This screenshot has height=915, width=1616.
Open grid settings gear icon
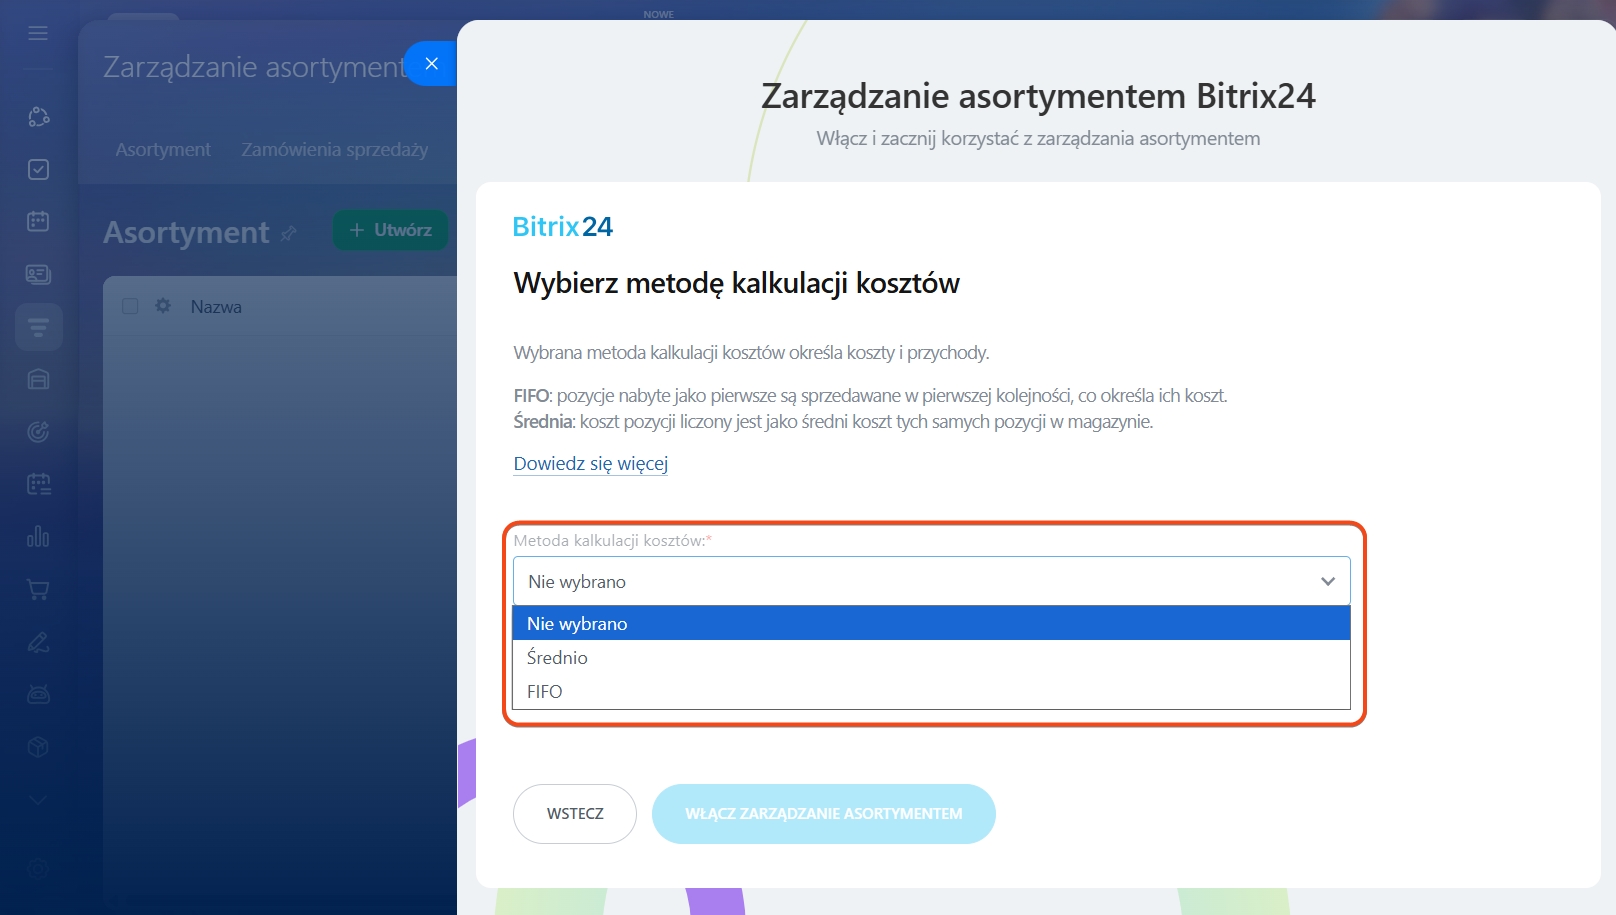163,306
